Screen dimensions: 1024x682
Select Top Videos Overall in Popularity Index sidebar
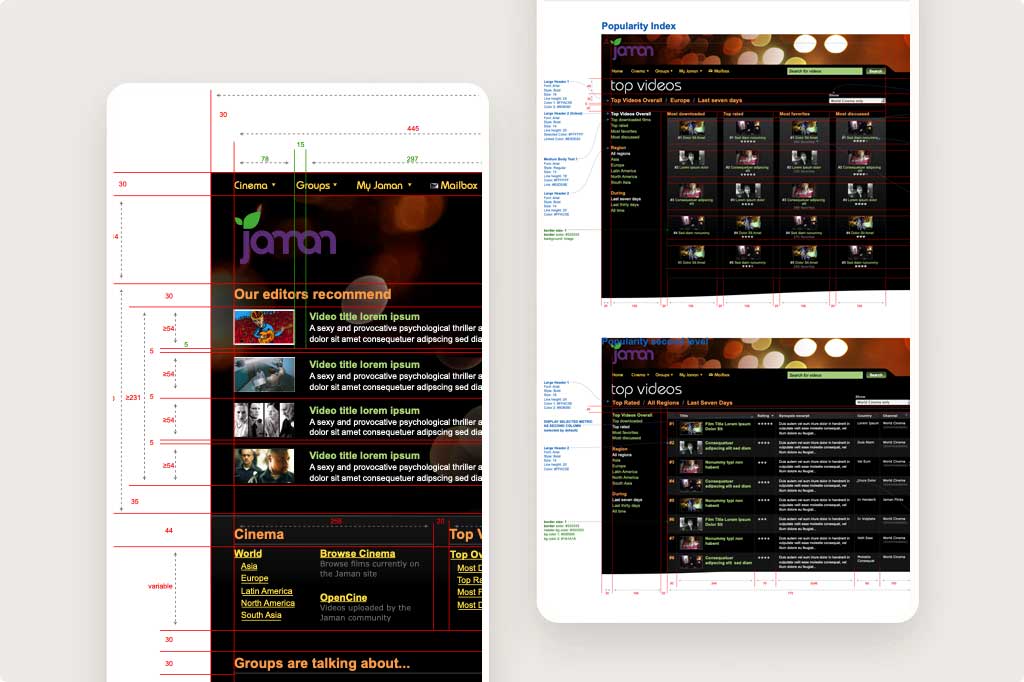[631, 114]
